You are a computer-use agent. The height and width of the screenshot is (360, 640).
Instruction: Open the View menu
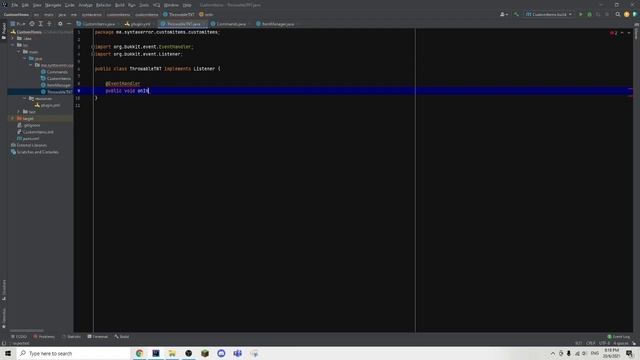pos(37,5)
